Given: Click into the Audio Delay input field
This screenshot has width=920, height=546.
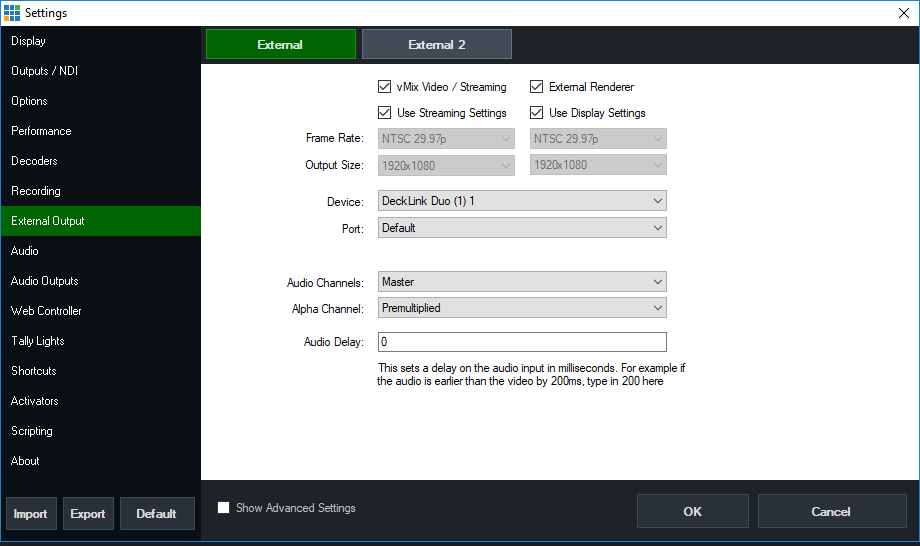Looking at the screenshot, I should [x=521, y=342].
